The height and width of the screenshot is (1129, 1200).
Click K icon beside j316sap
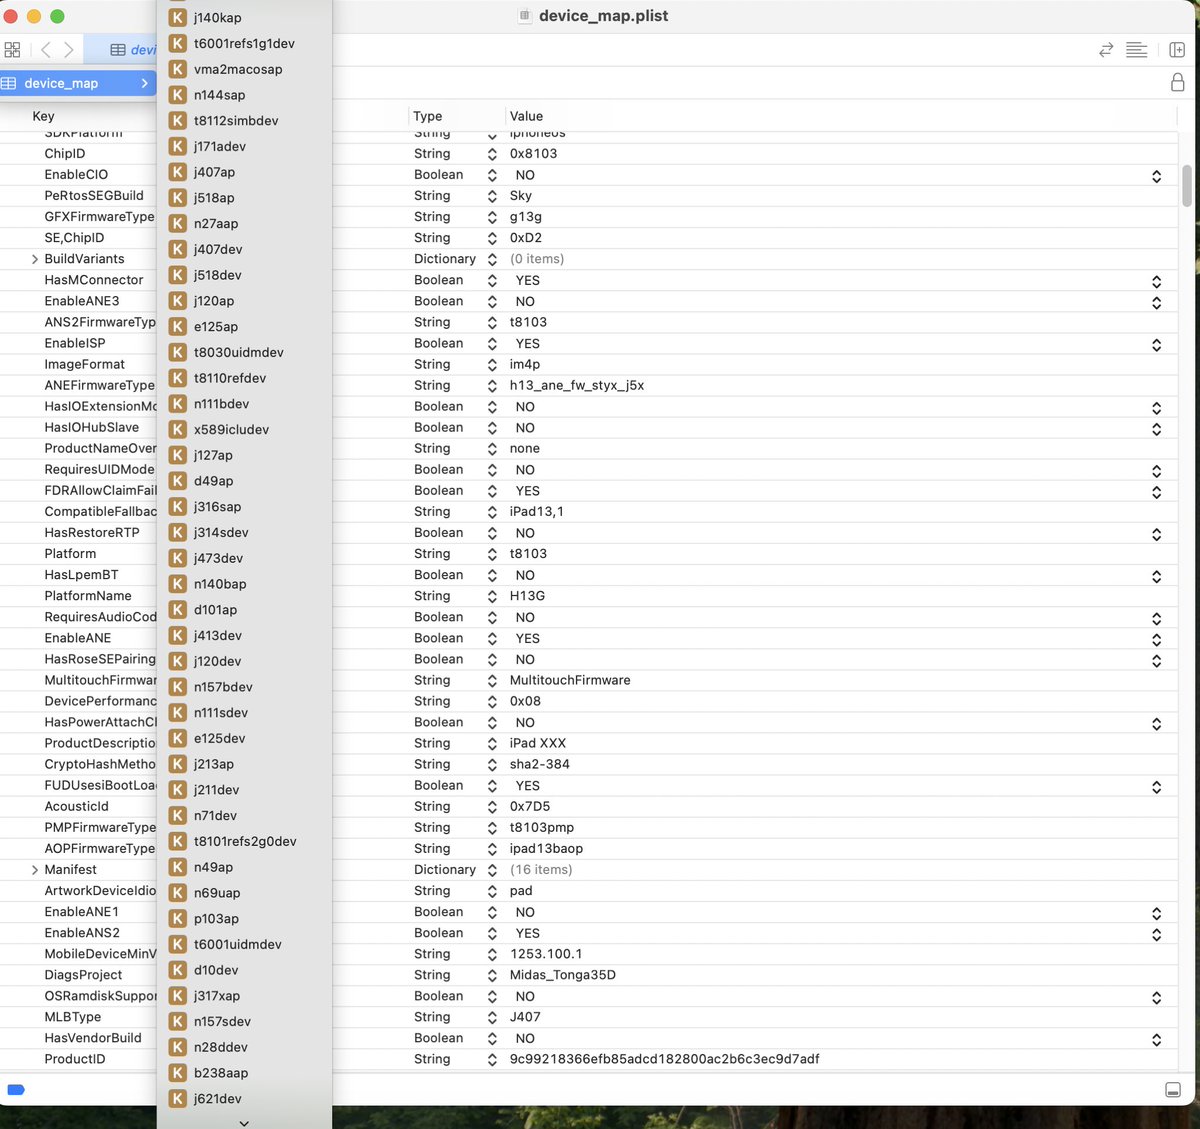177,507
